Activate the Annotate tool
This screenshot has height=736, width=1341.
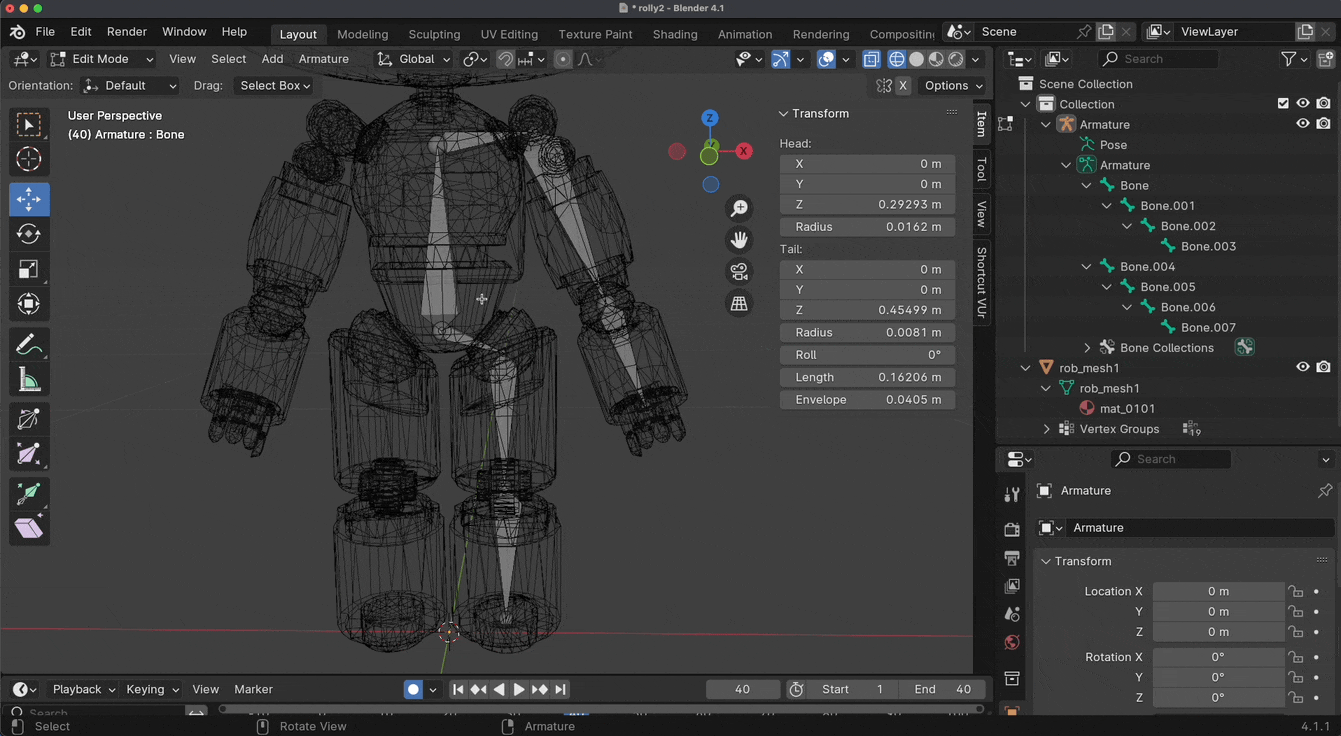(28, 345)
